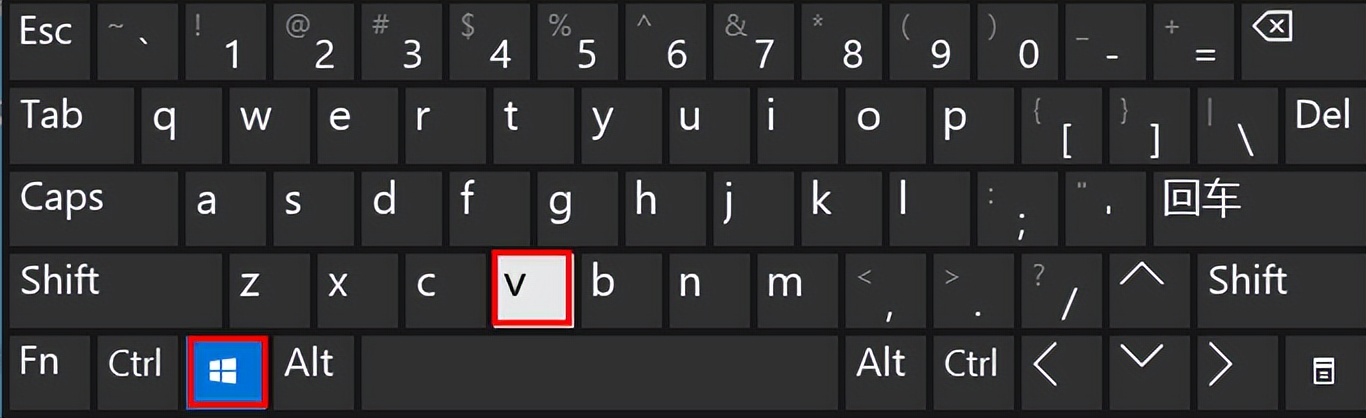Click the Windows logo key
The height and width of the screenshot is (418, 1366).
coord(227,372)
